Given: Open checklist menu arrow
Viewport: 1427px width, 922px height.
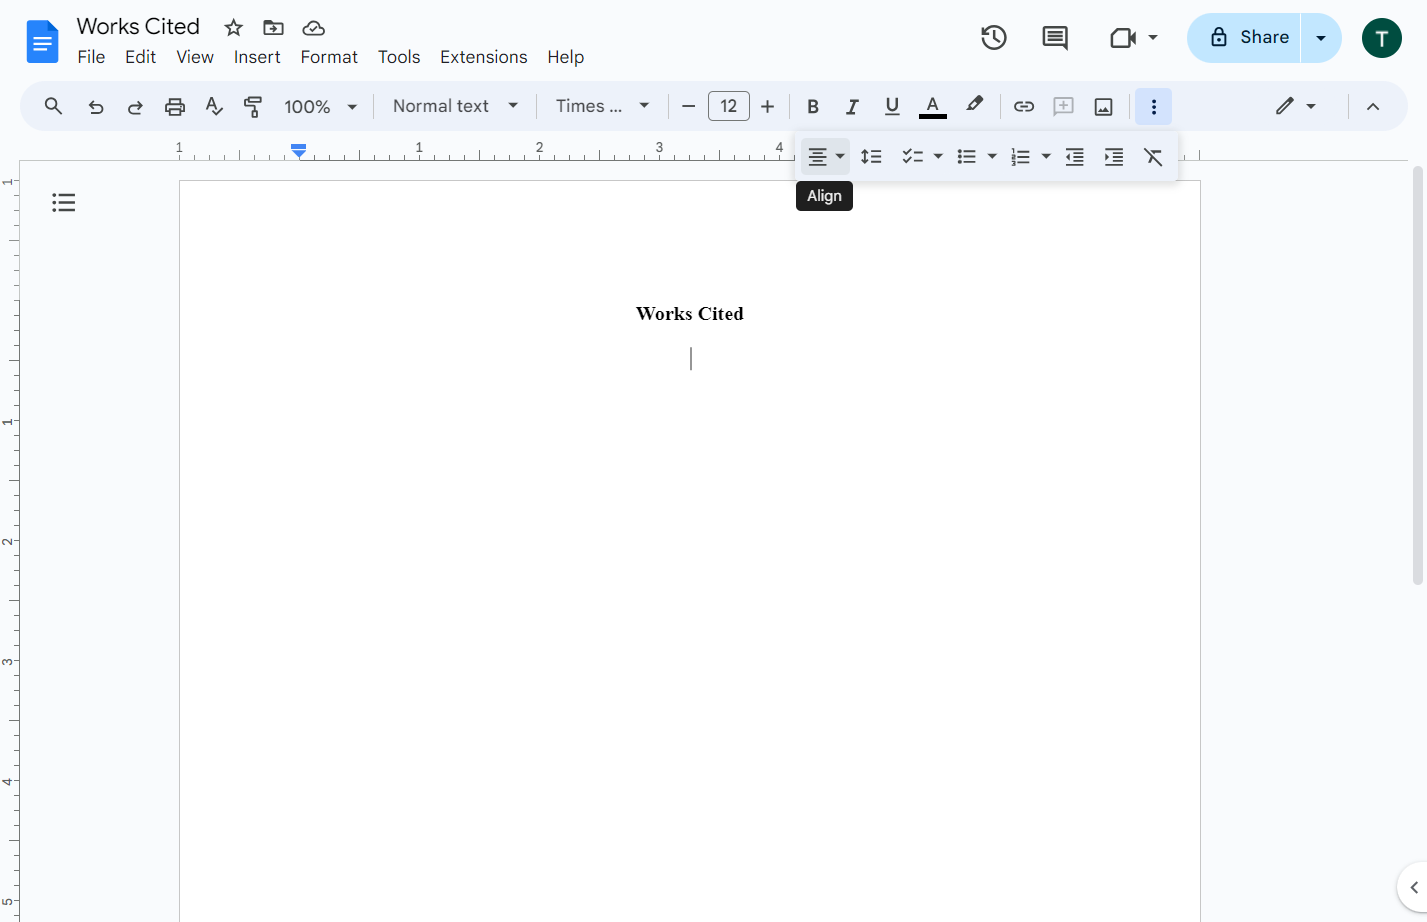Looking at the screenshot, I should pos(938,157).
